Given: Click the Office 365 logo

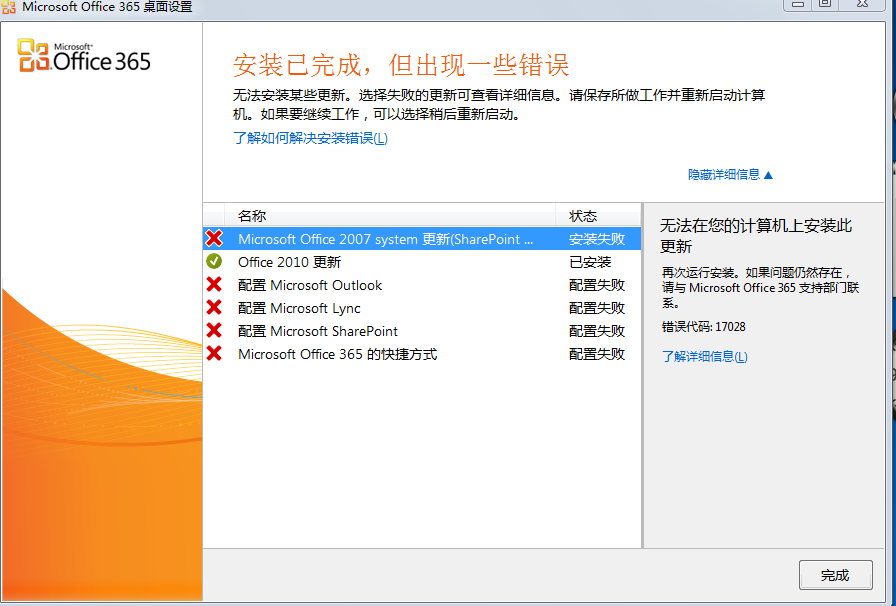Looking at the screenshot, I should click(x=84, y=56).
